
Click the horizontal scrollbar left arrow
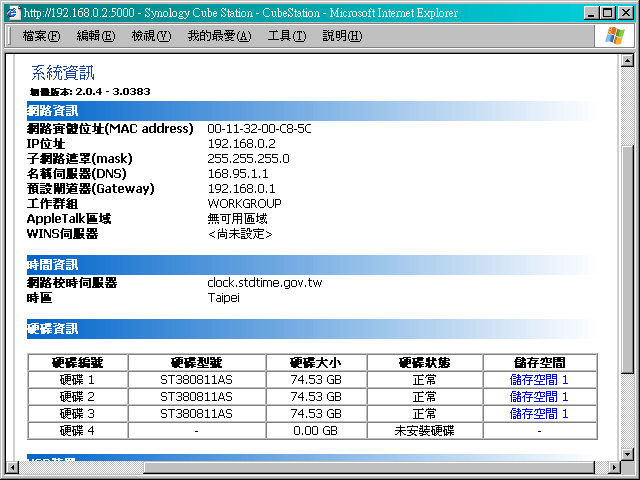(13, 467)
